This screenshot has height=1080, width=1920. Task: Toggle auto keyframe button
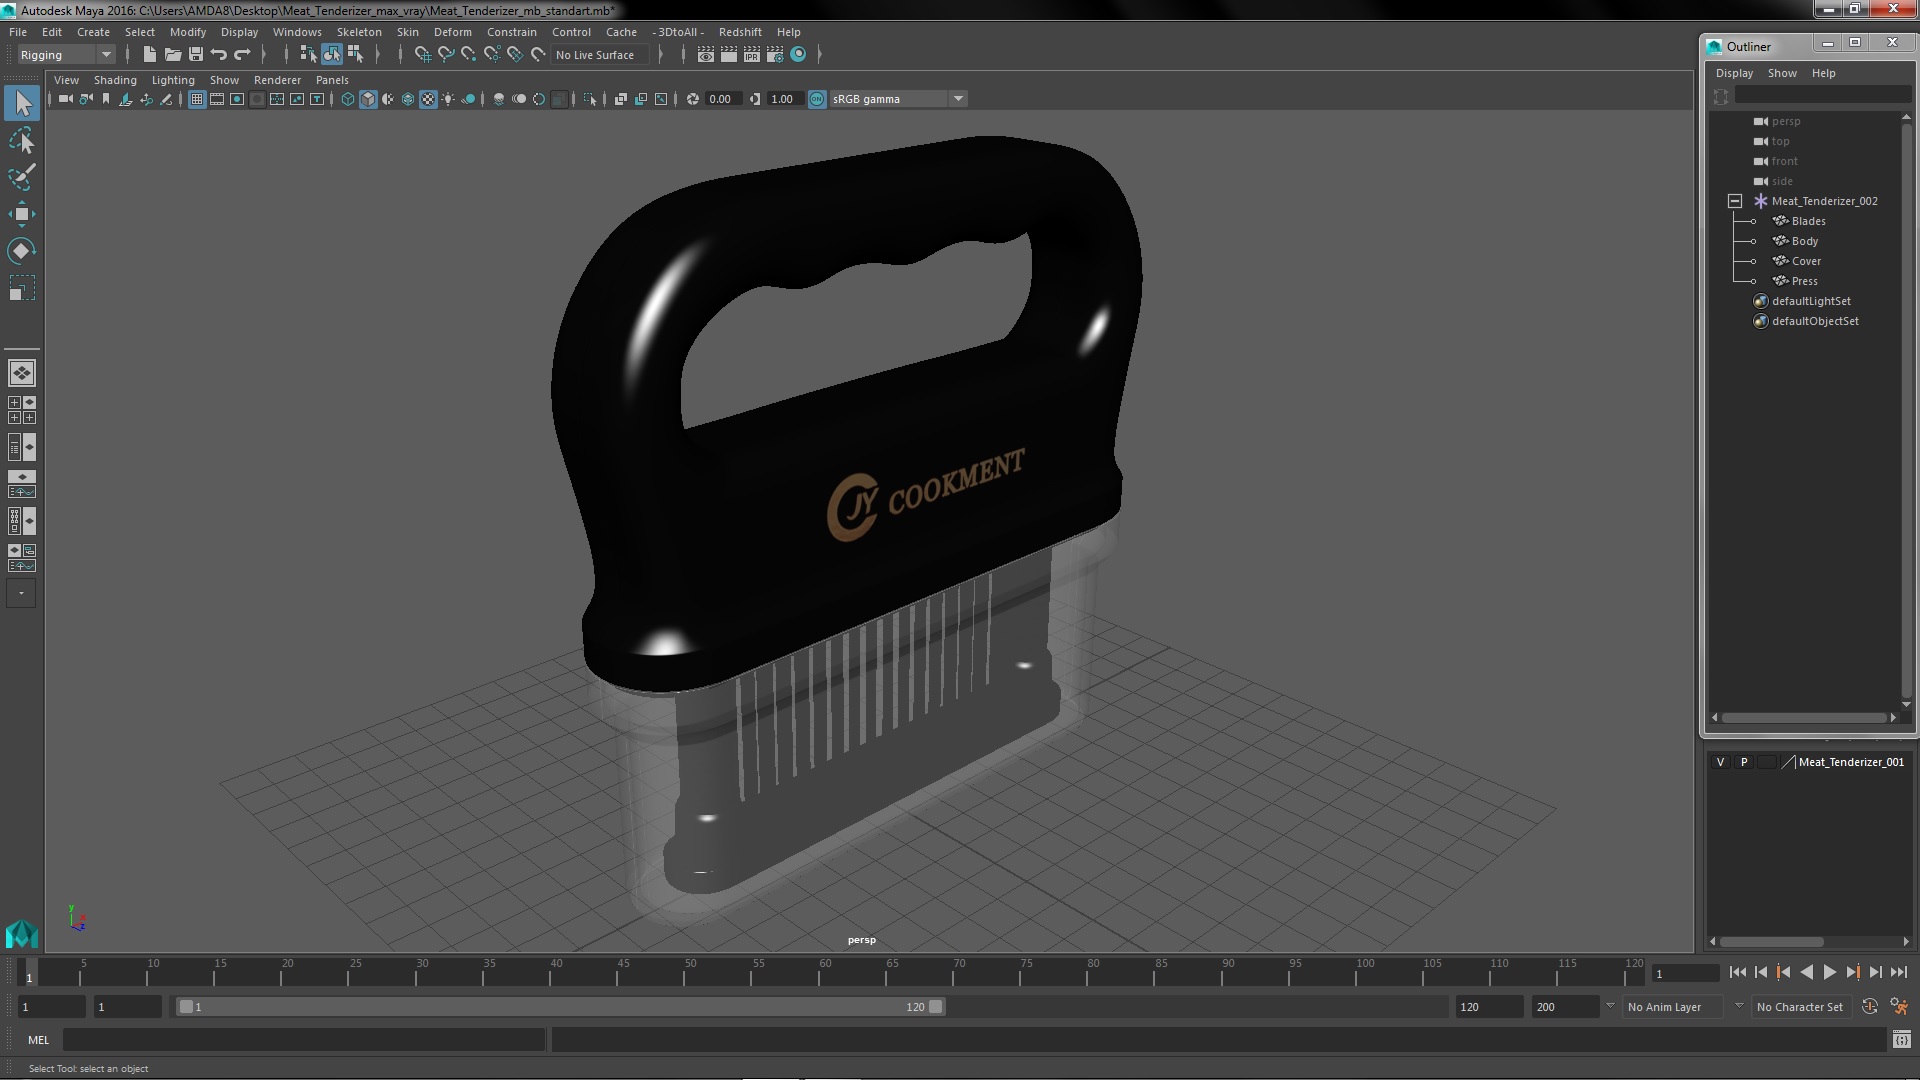1870,1007
